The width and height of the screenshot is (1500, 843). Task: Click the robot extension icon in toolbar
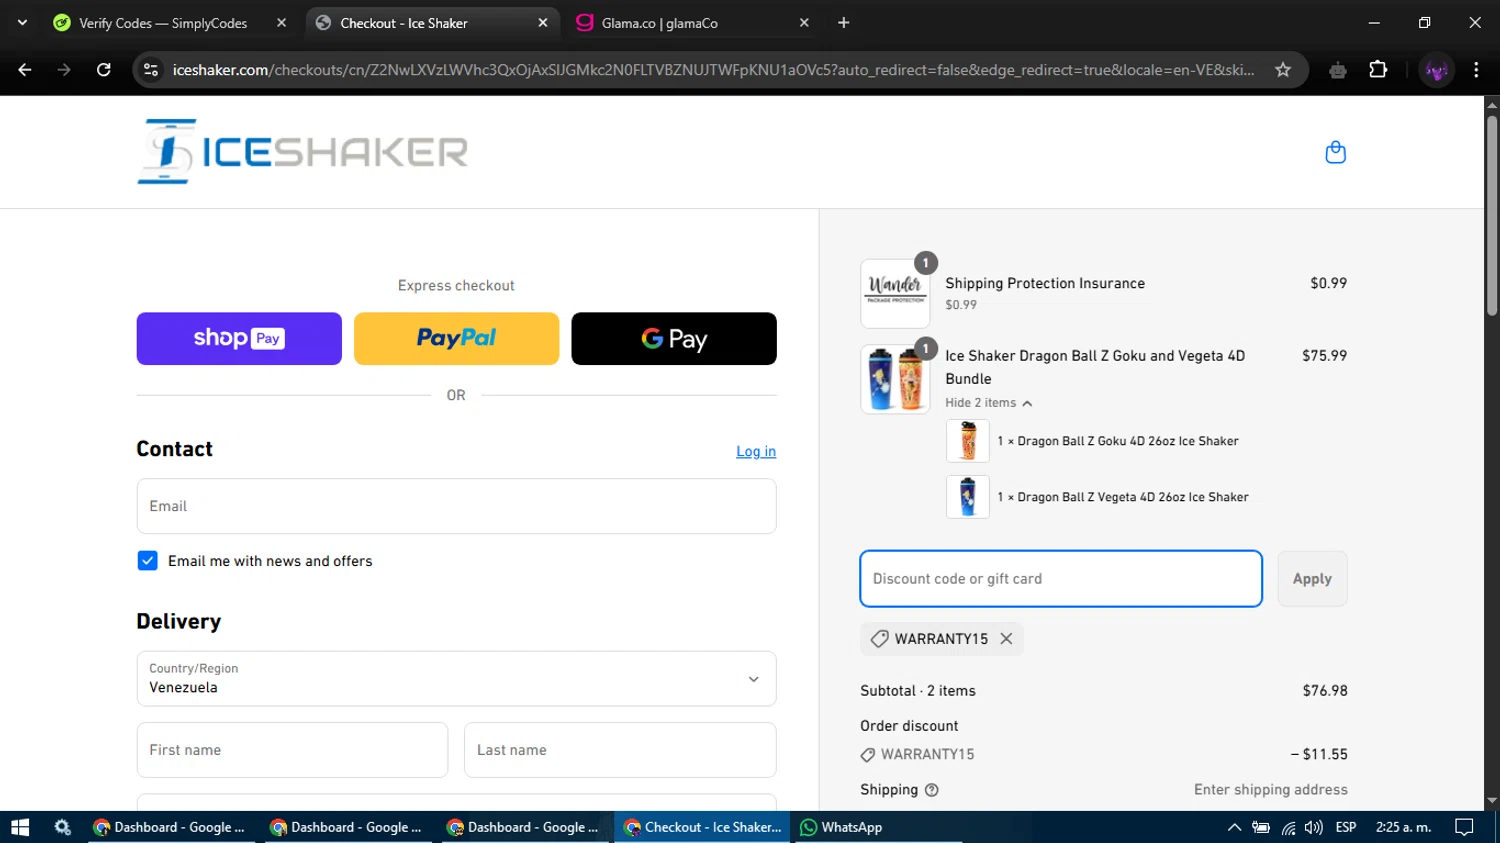pos(1338,70)
